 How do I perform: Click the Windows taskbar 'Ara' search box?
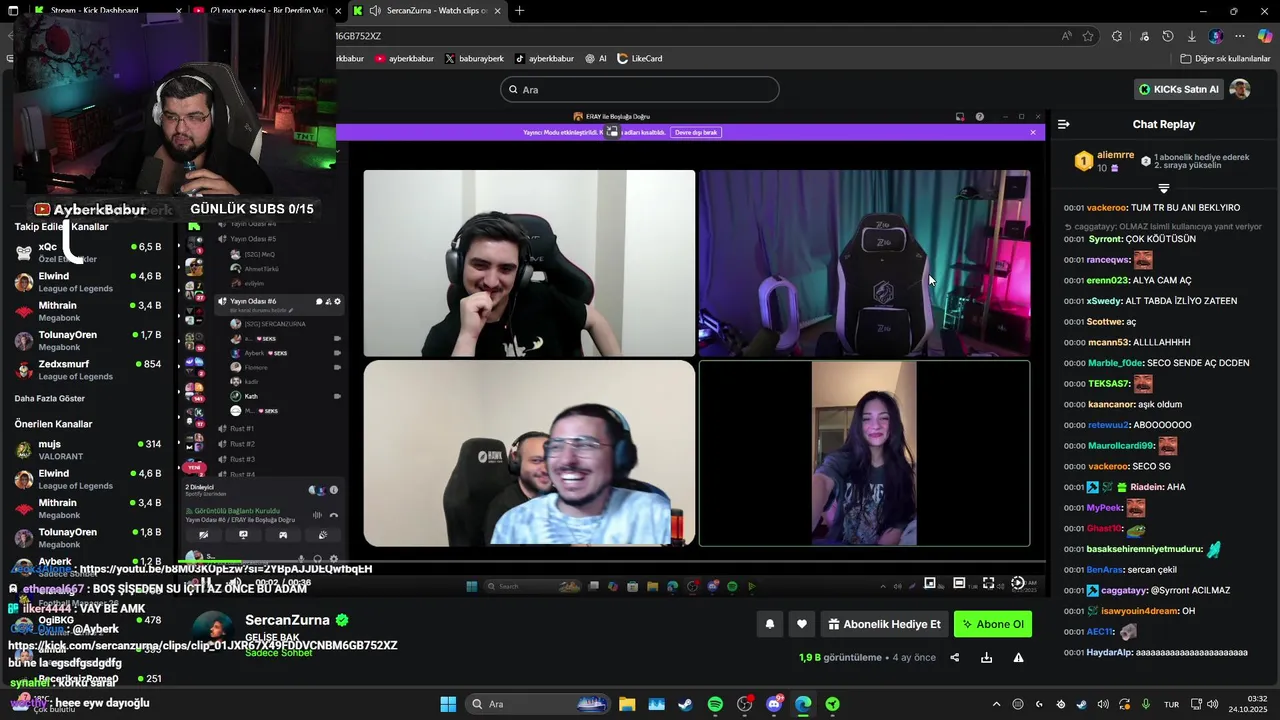pyautogui.click(x=538, y=704)
